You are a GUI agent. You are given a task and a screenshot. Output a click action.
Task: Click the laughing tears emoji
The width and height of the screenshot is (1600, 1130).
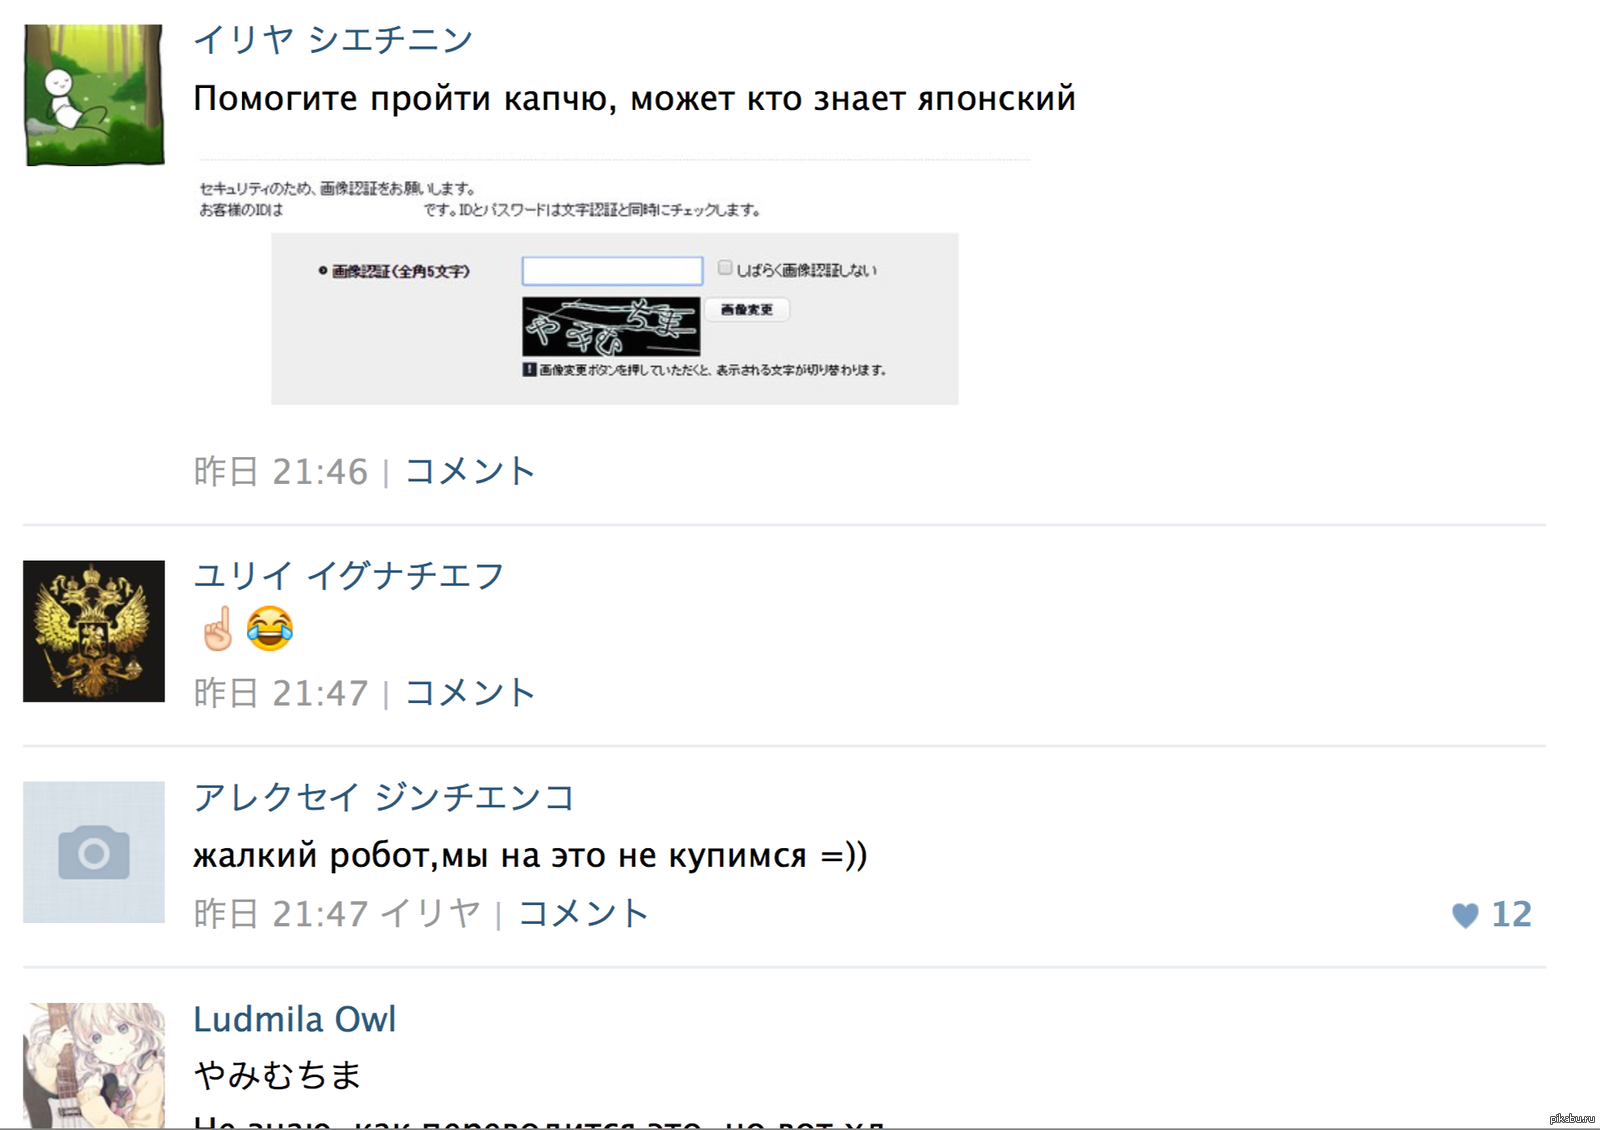tap(269, 629)
